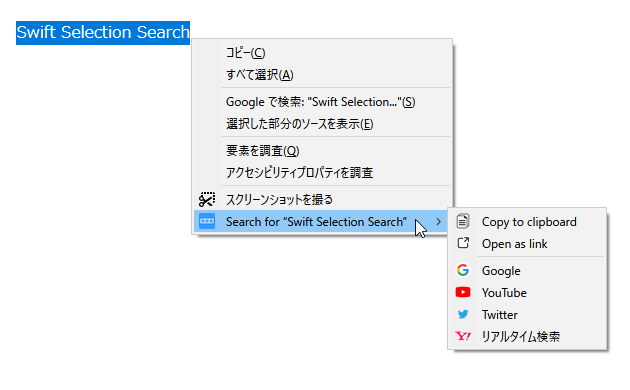The height and width of the screenshot is (390, 630).
Task: Select Open as link in submenu
Action: [527, 243]
